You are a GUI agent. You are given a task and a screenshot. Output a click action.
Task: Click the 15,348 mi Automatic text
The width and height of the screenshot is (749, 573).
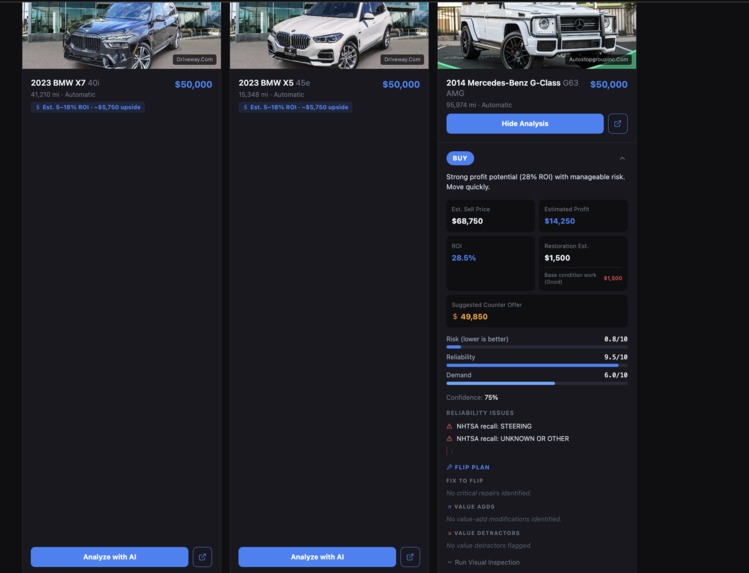[x=271, y=95]
